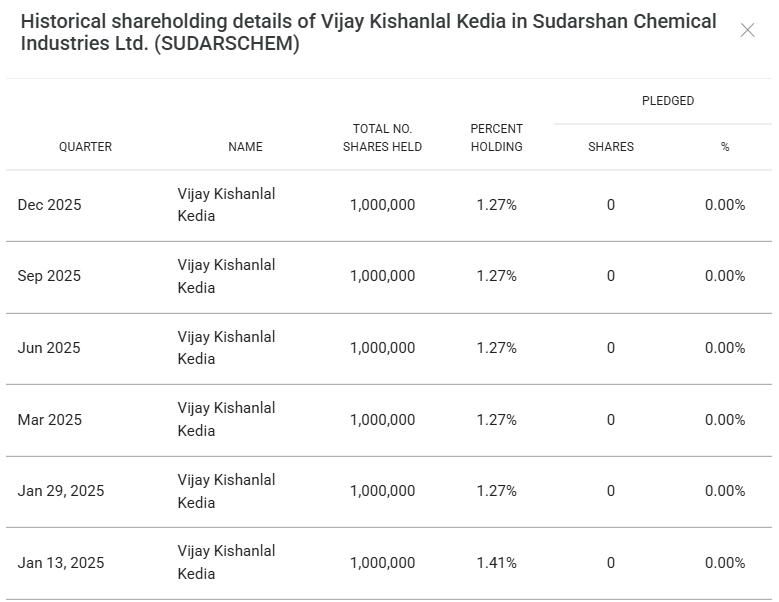Select the Jun 2025 quarter cell

(x=49, y=348)
